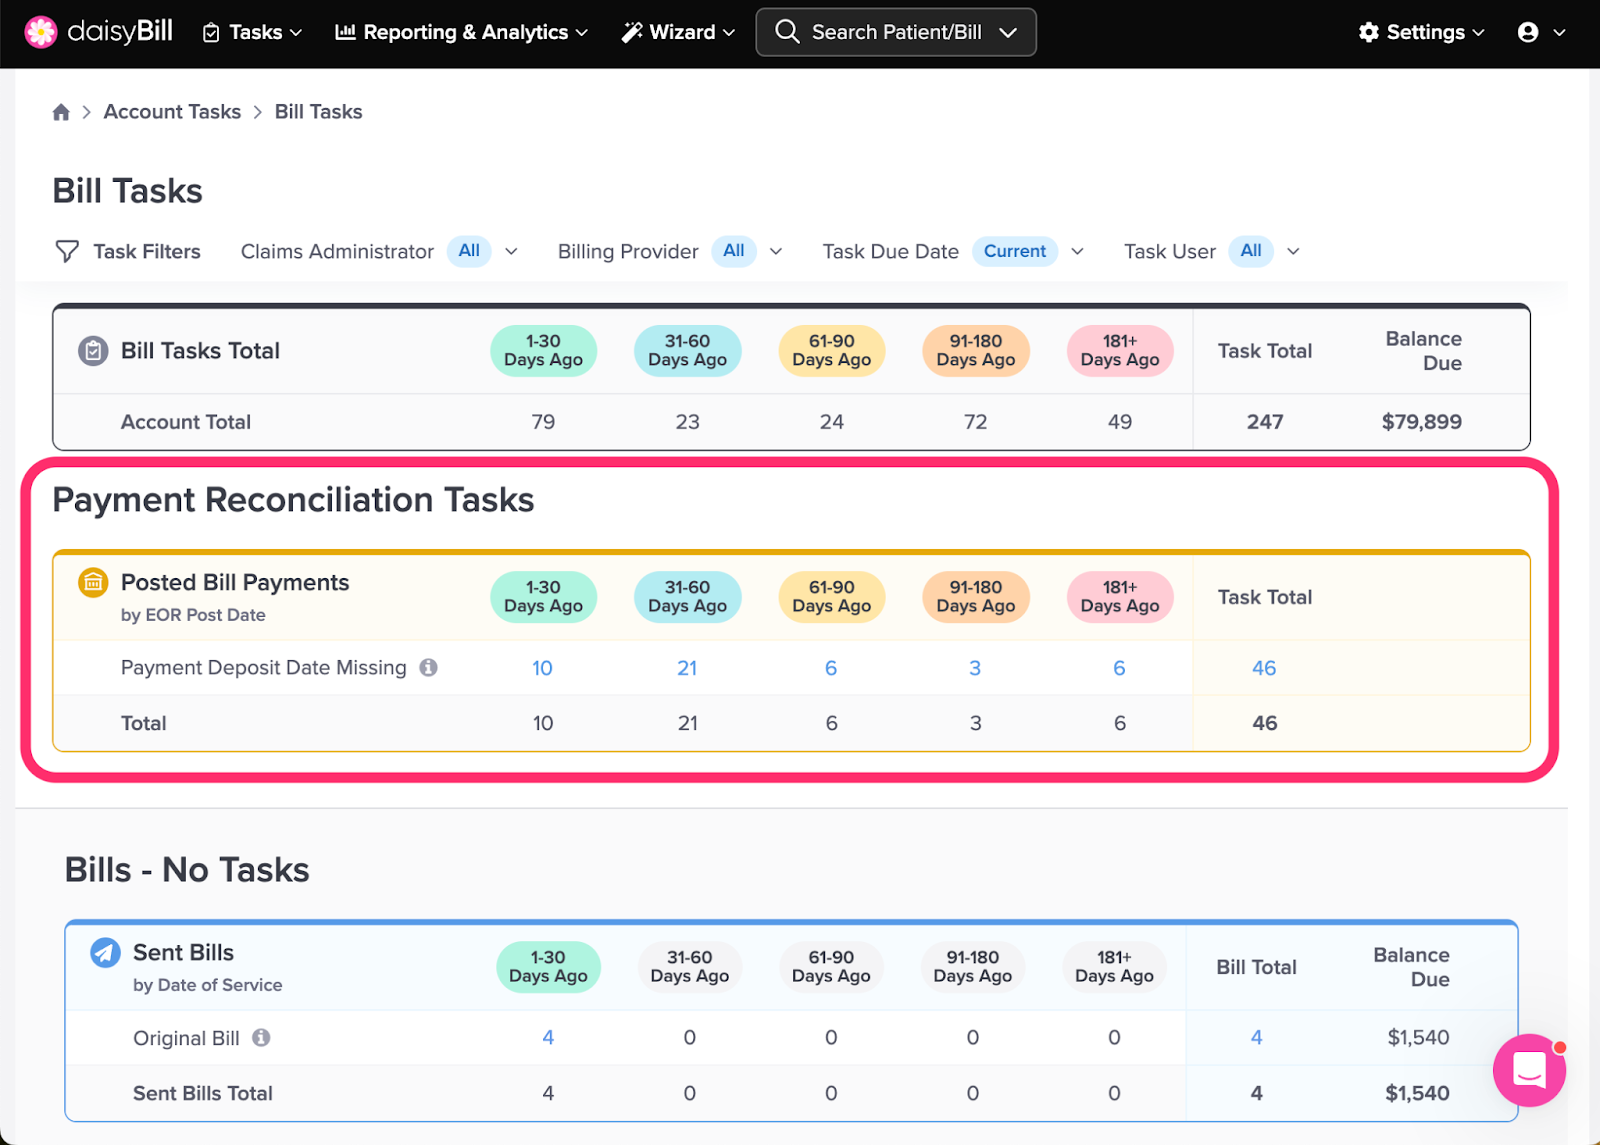Click the Search Patient/Bill field

896,32
